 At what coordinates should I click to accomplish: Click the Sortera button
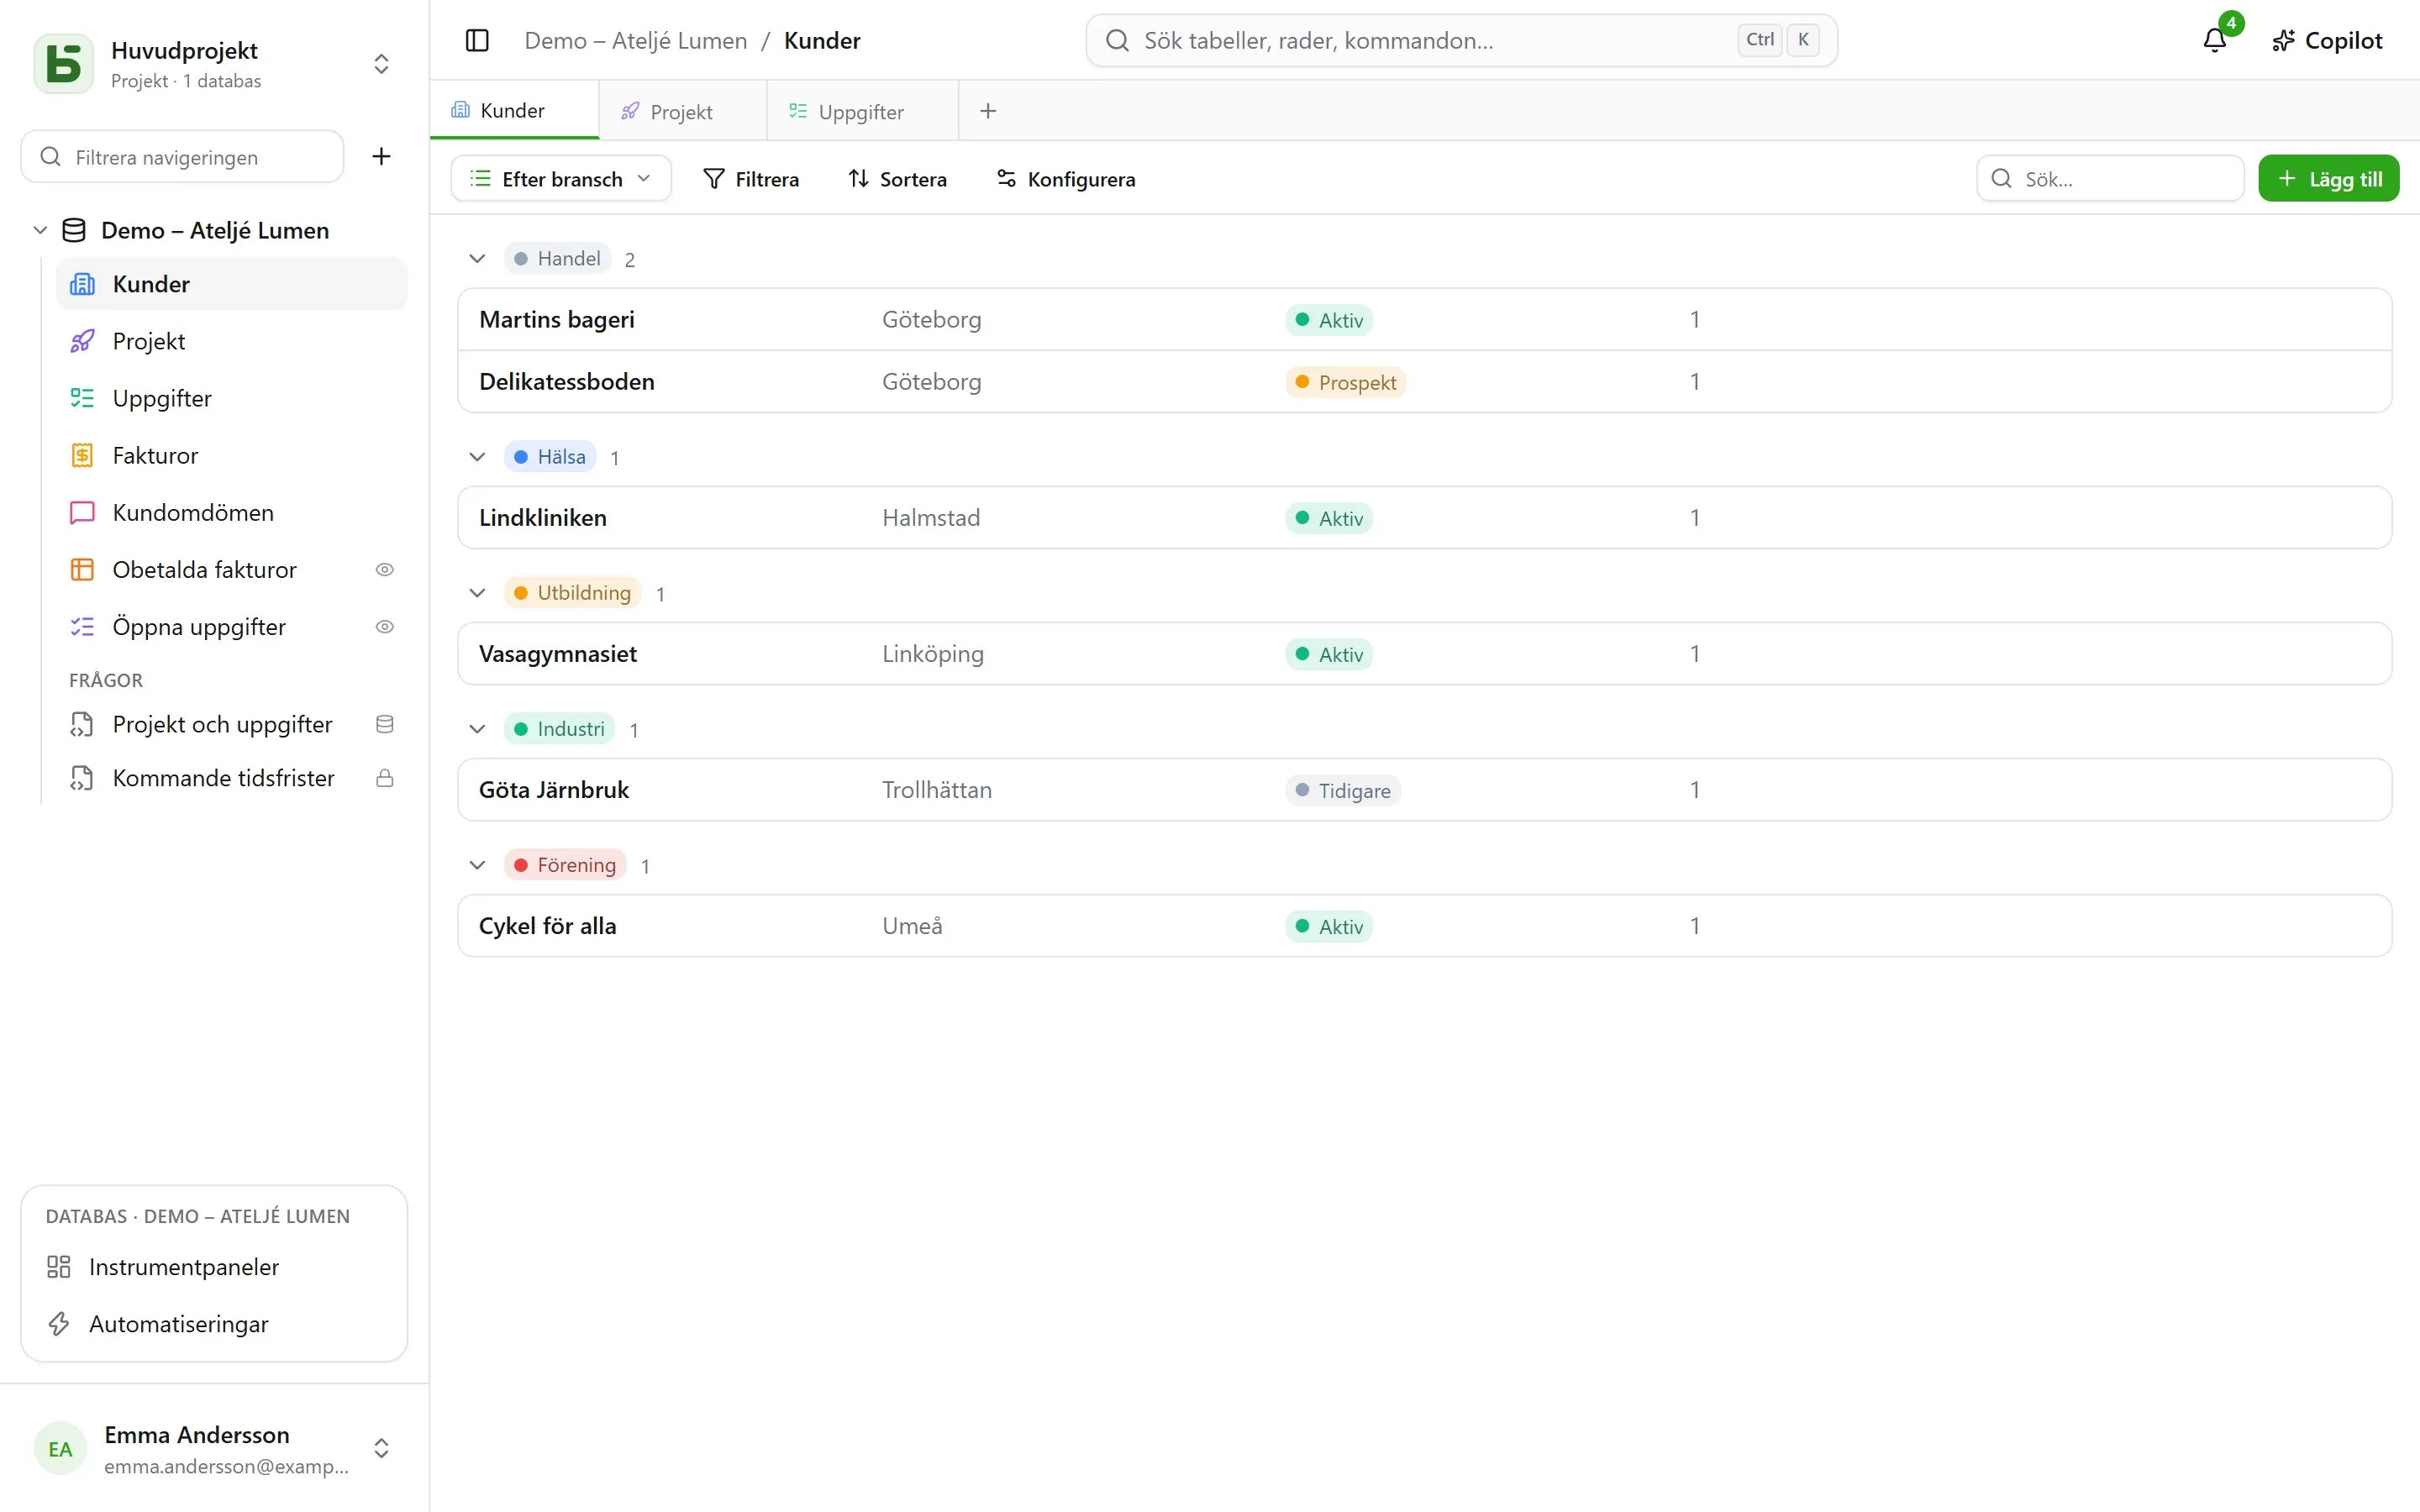click(x=898, y=178)
